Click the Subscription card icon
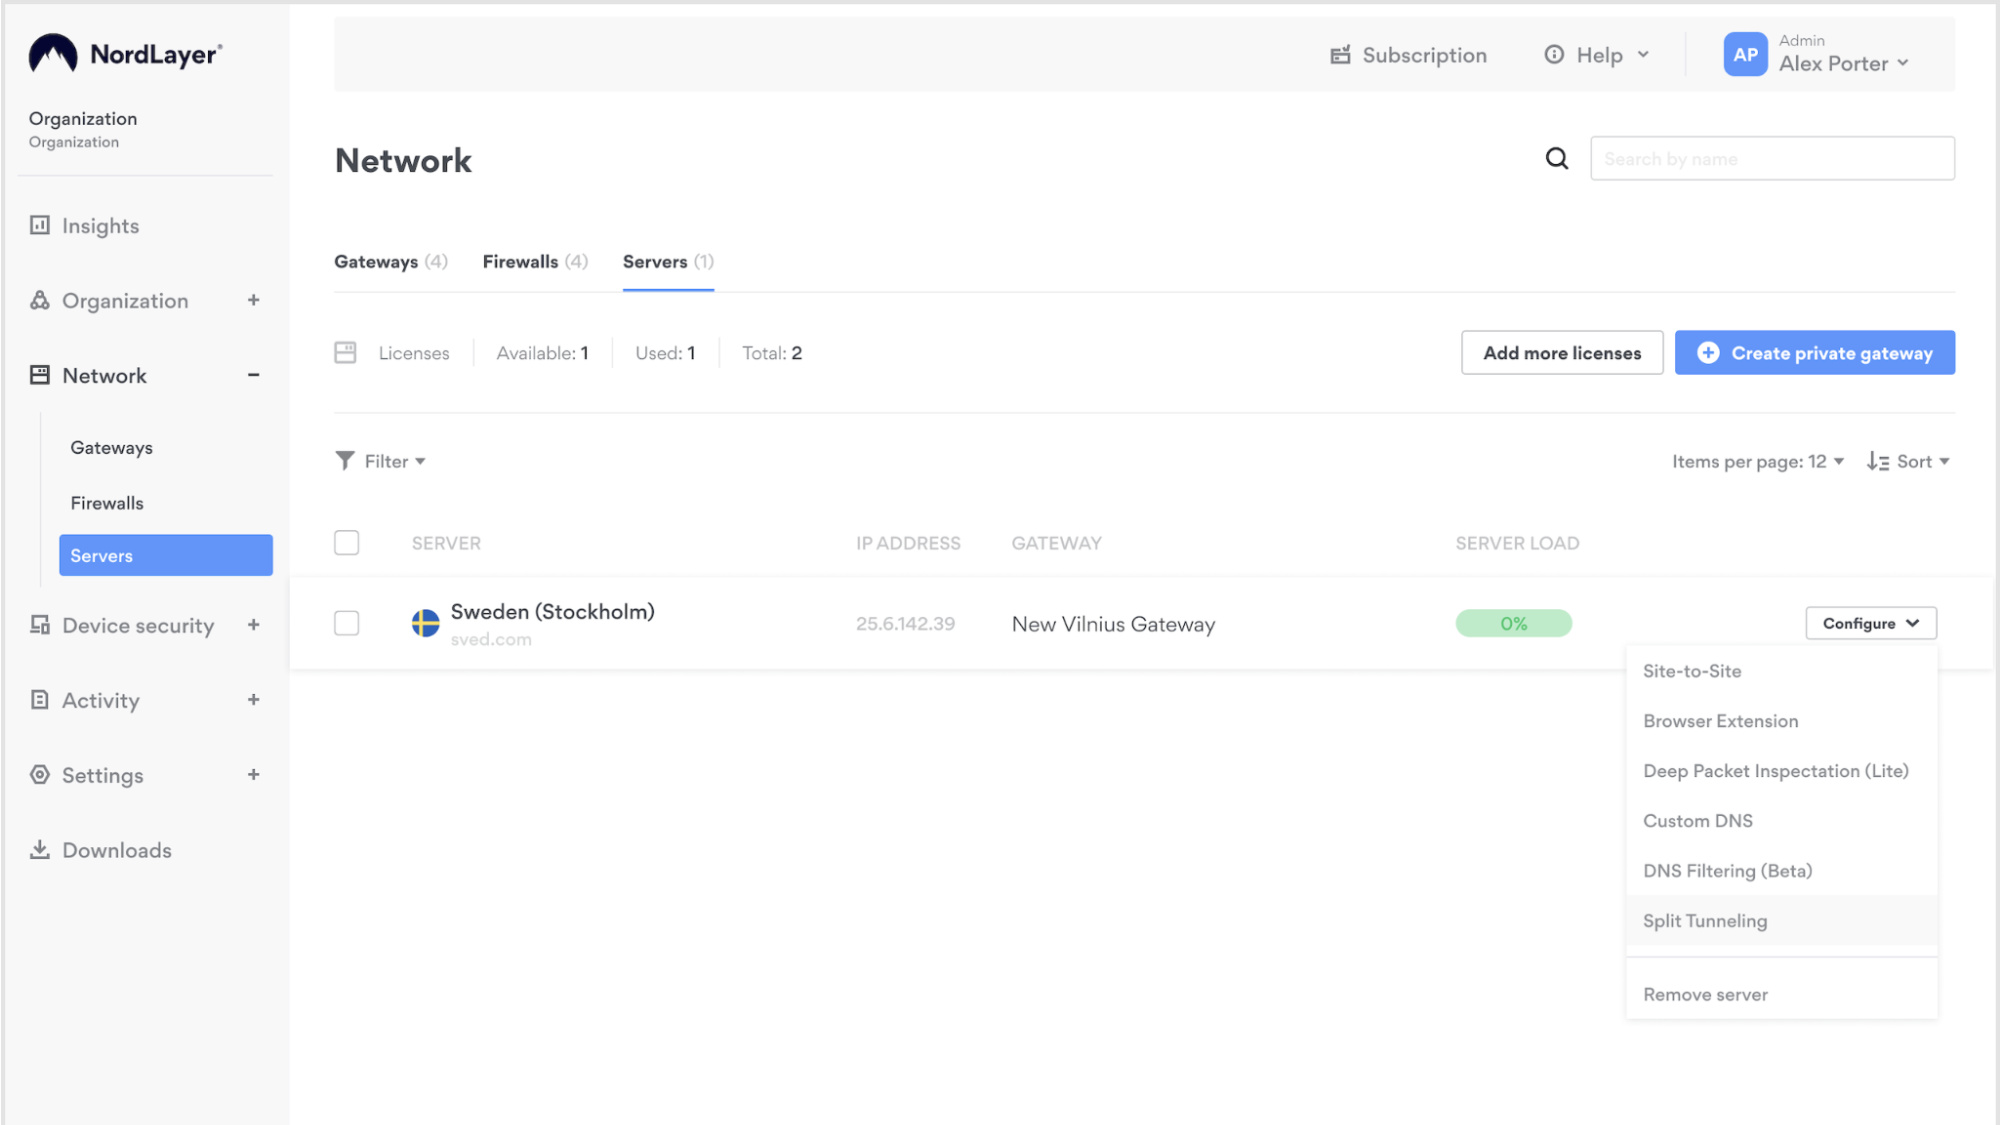 (1340, 55)
